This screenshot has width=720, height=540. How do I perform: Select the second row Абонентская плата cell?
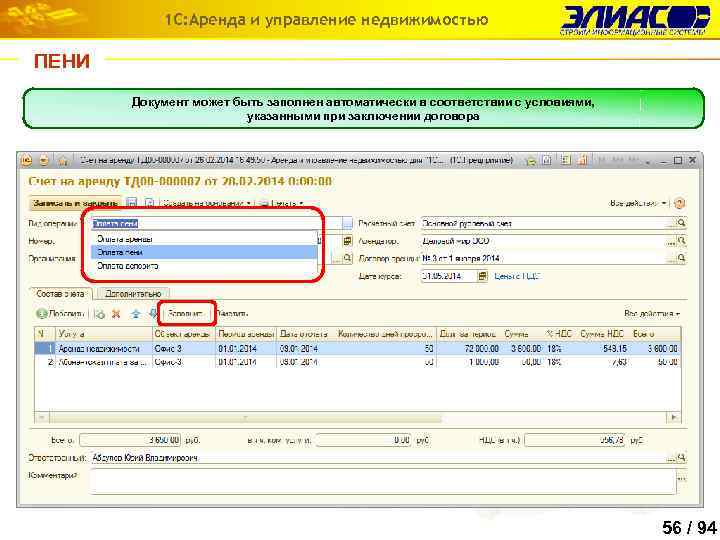(x=103, y=362)
